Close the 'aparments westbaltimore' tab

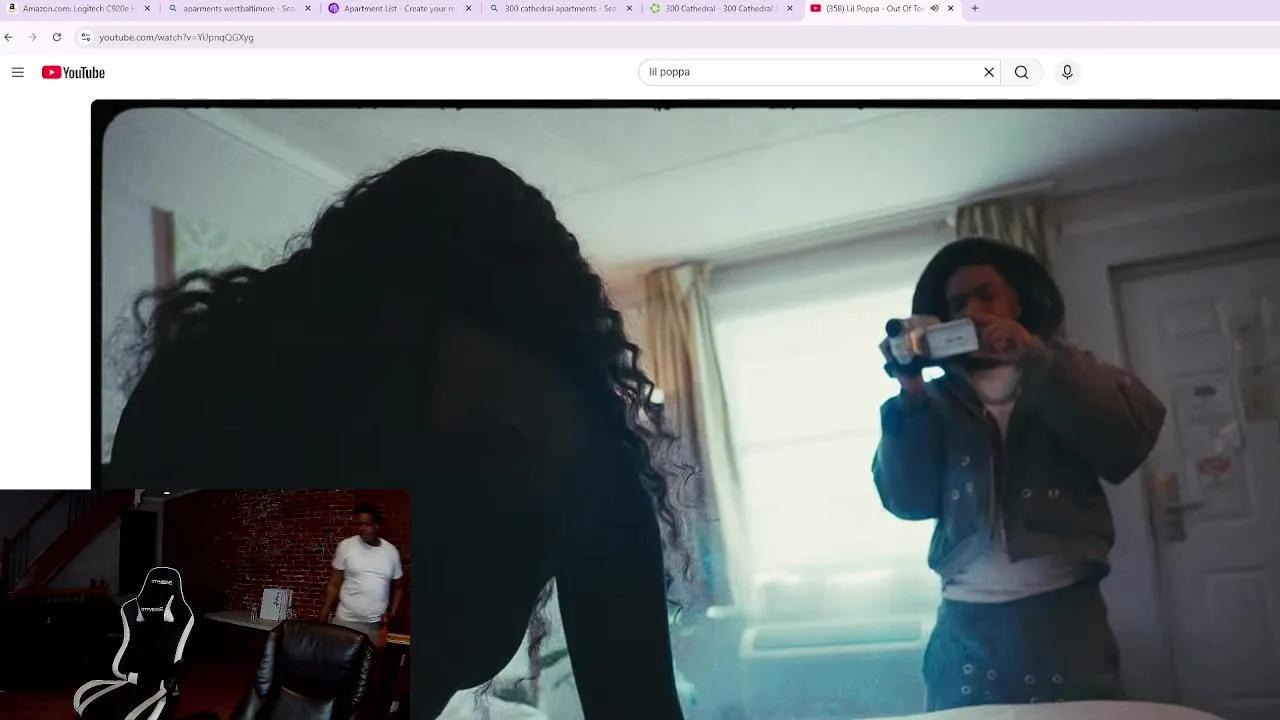[308, 8]
